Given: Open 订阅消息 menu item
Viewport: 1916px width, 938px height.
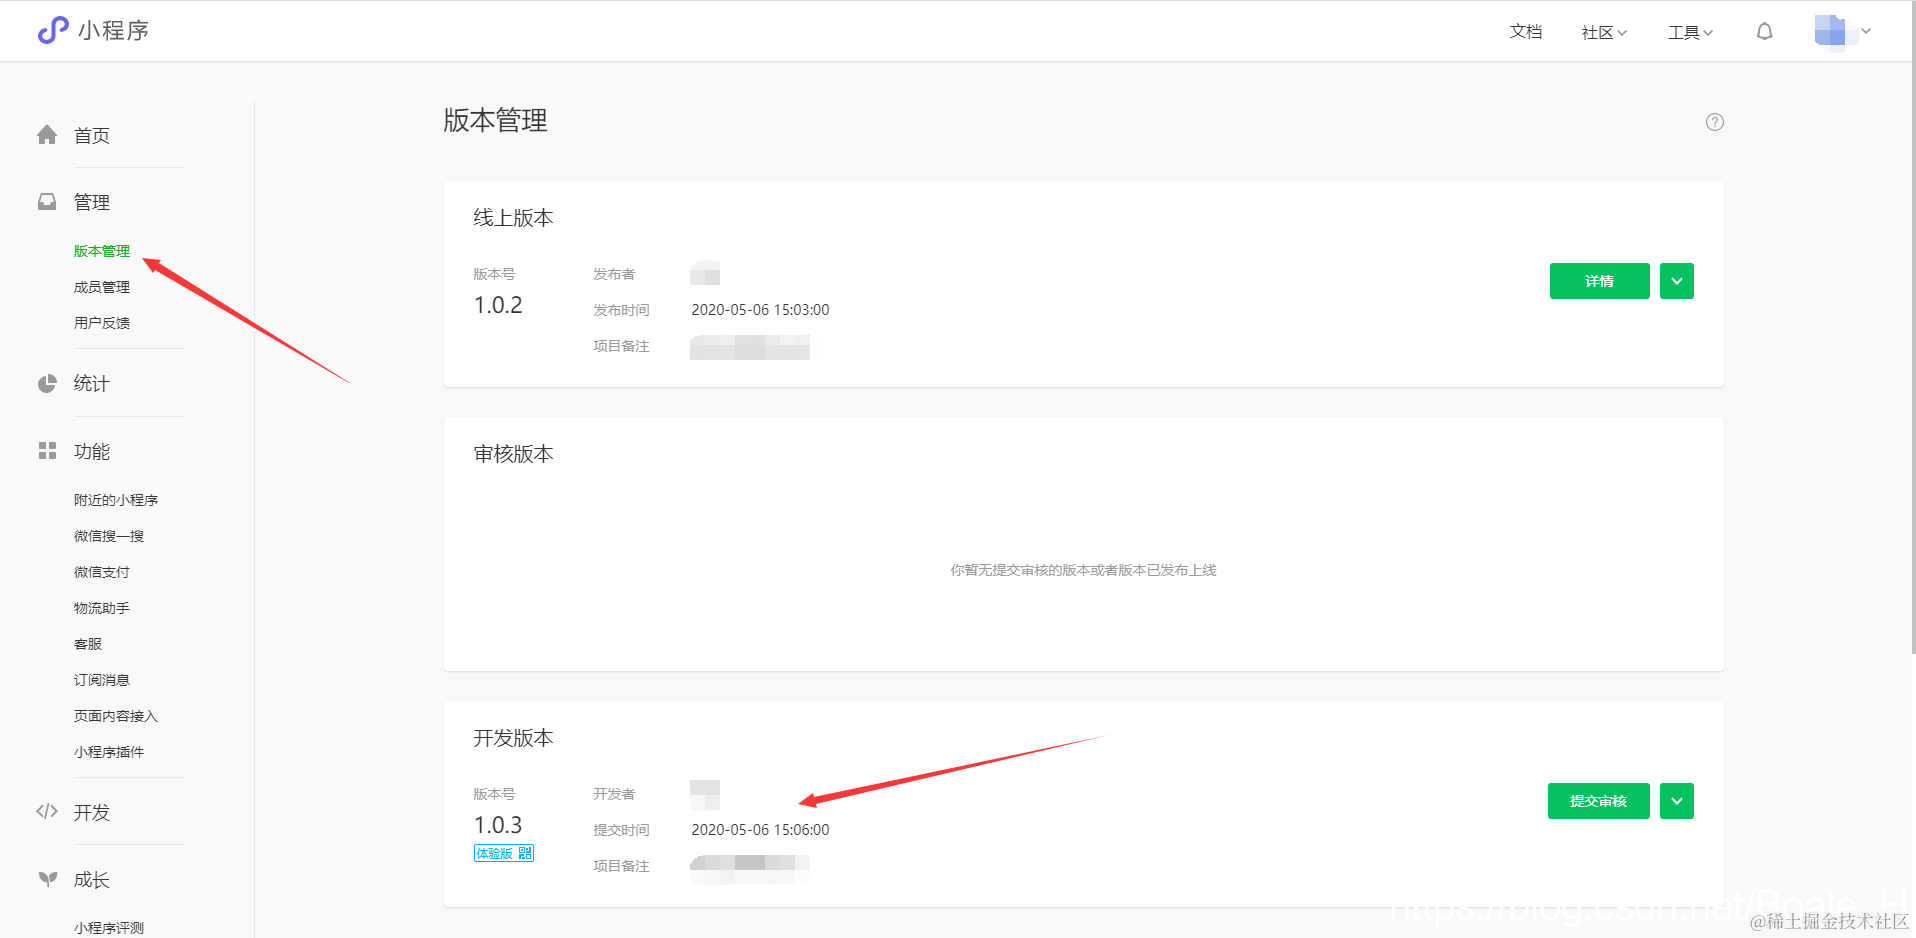Looking at the screenshot, I should point(102,680).
